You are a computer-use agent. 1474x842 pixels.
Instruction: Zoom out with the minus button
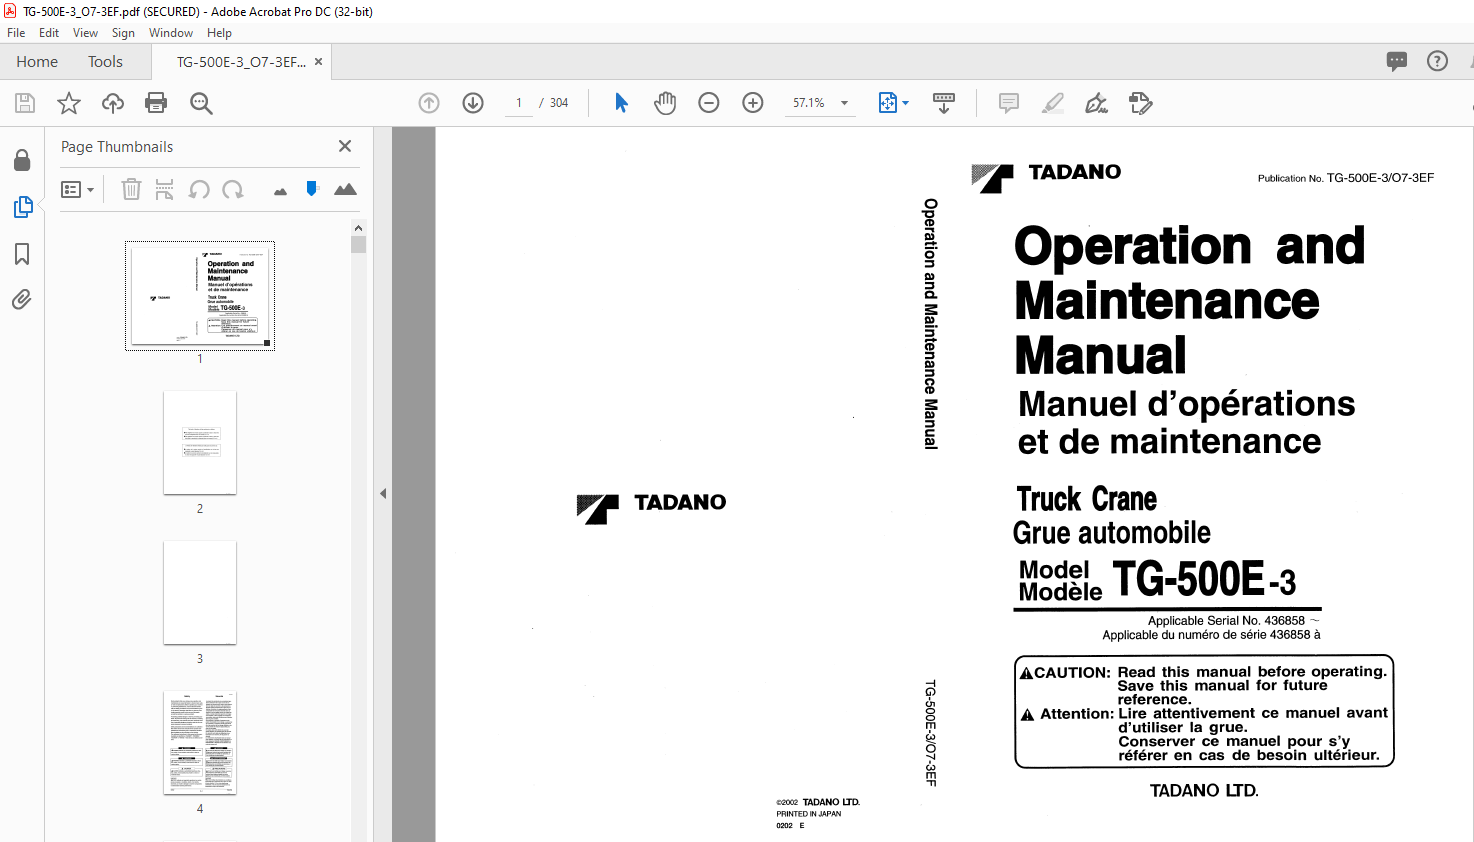pyautogui.click(x=709, y=103)
